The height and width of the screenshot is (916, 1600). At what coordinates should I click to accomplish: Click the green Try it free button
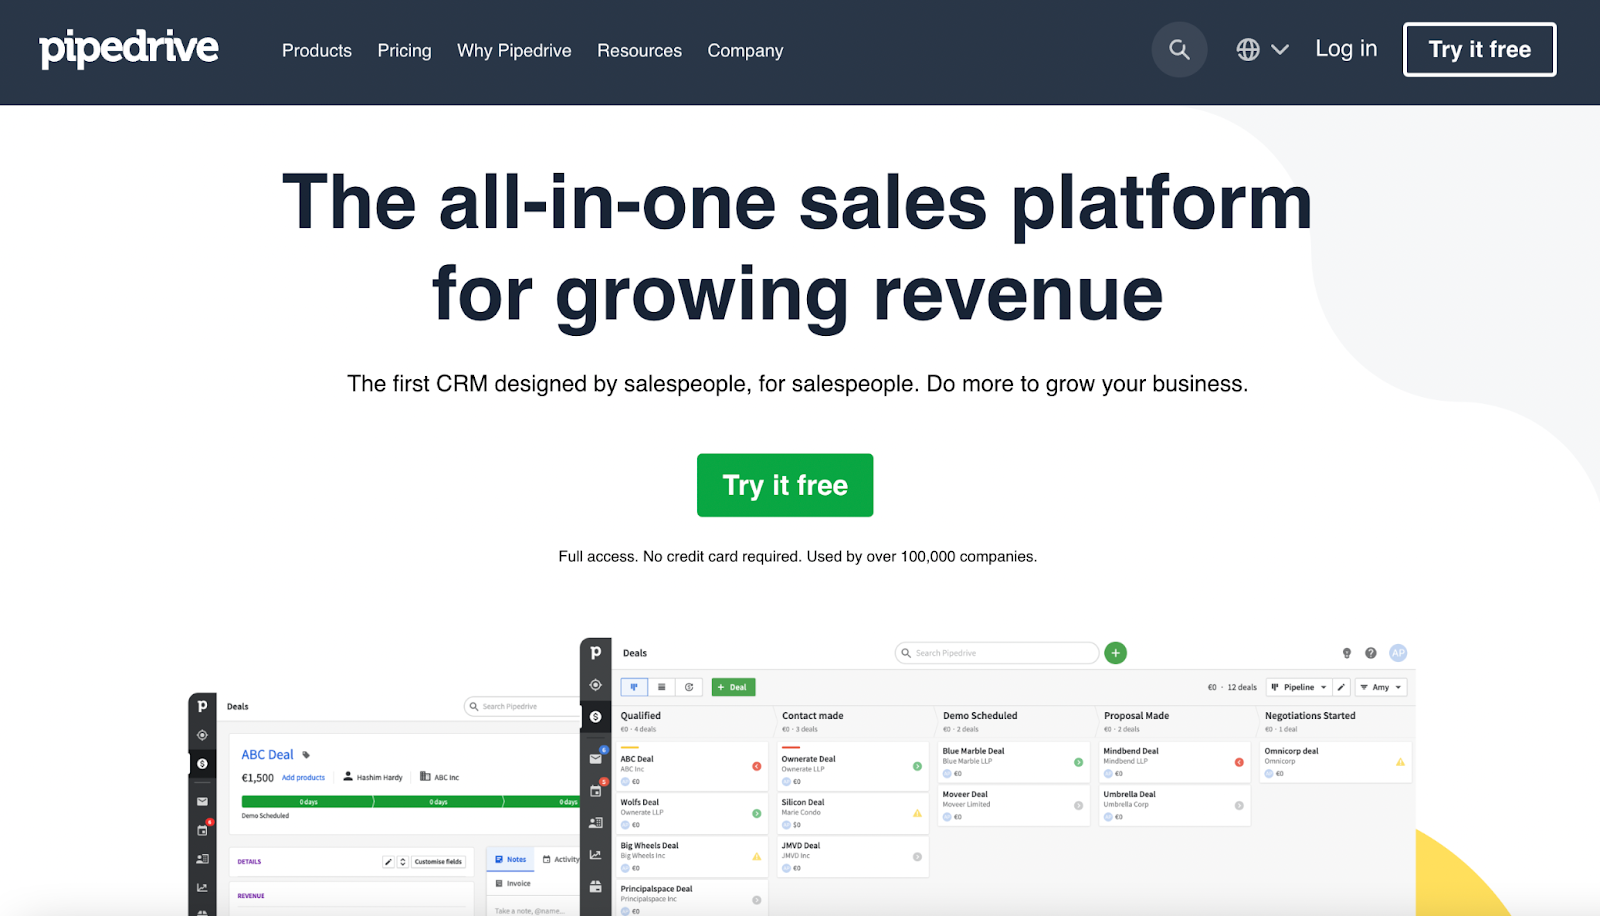pos(785,485)
